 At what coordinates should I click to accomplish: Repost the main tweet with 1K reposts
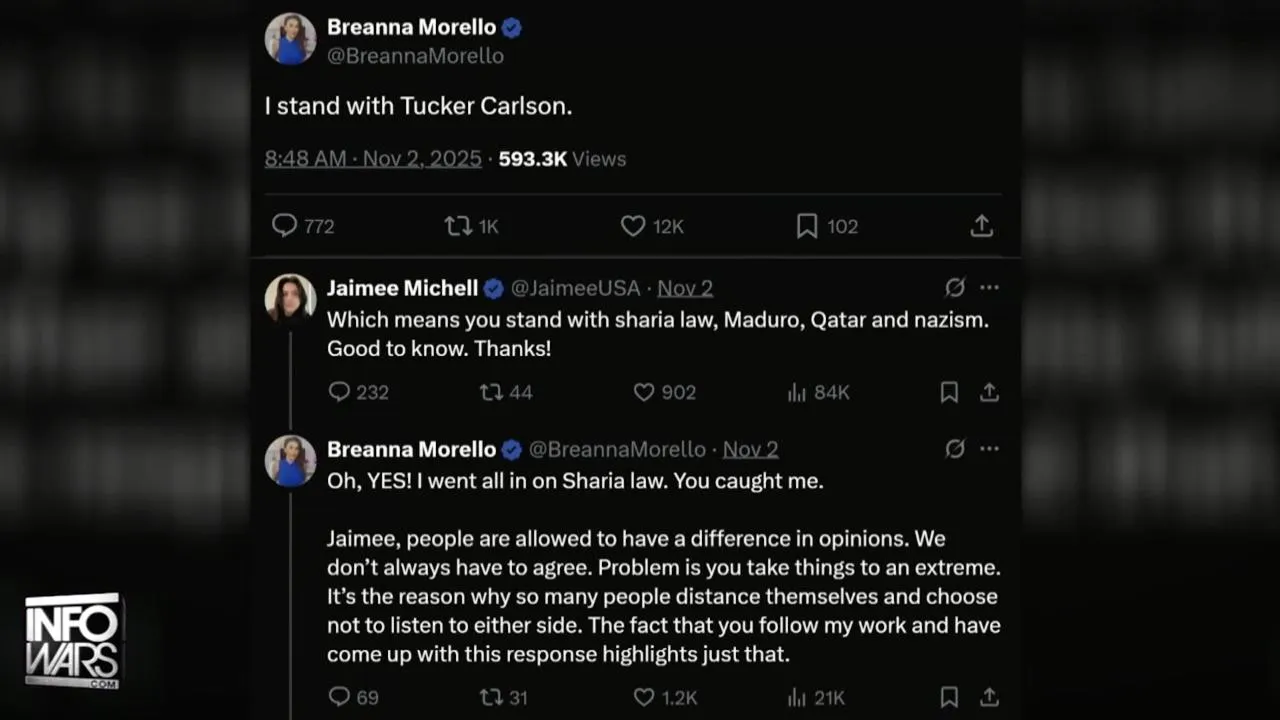[458, 226]
